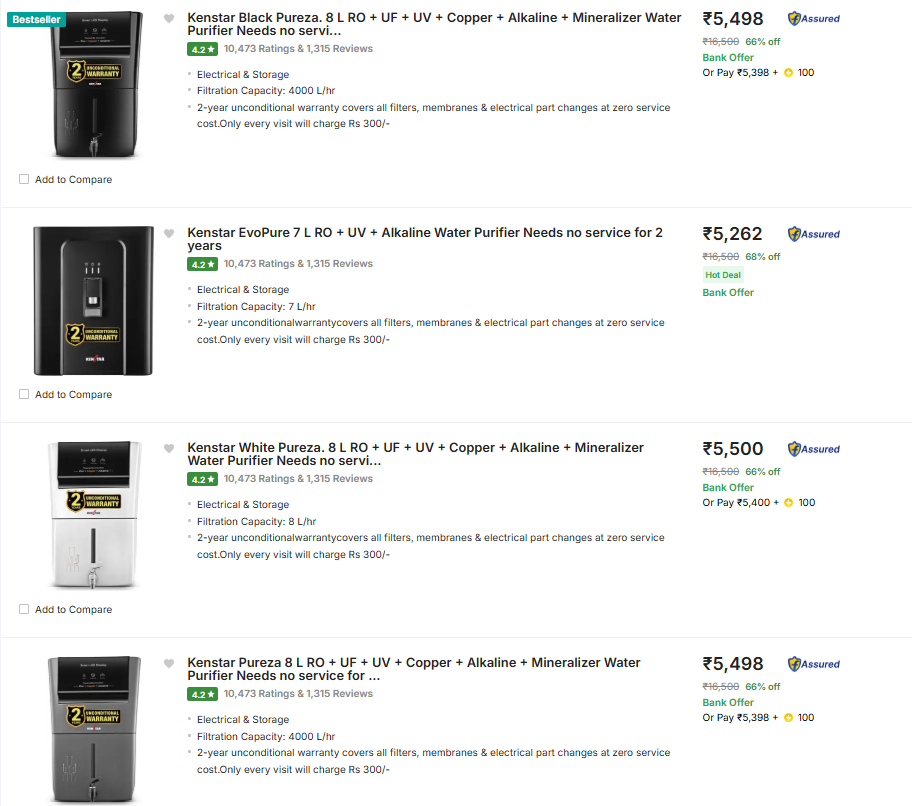
Task: Open the Kenstar EvoPure 7 L title link
Action: tap(424, 239)
